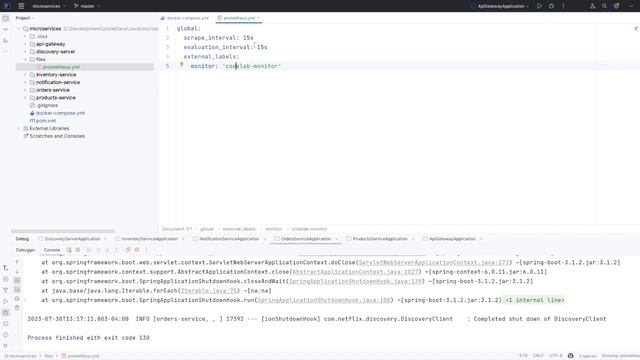Open IDE settings gear icon
This screenshot has width=640, height=360.
tap(616, 6)
